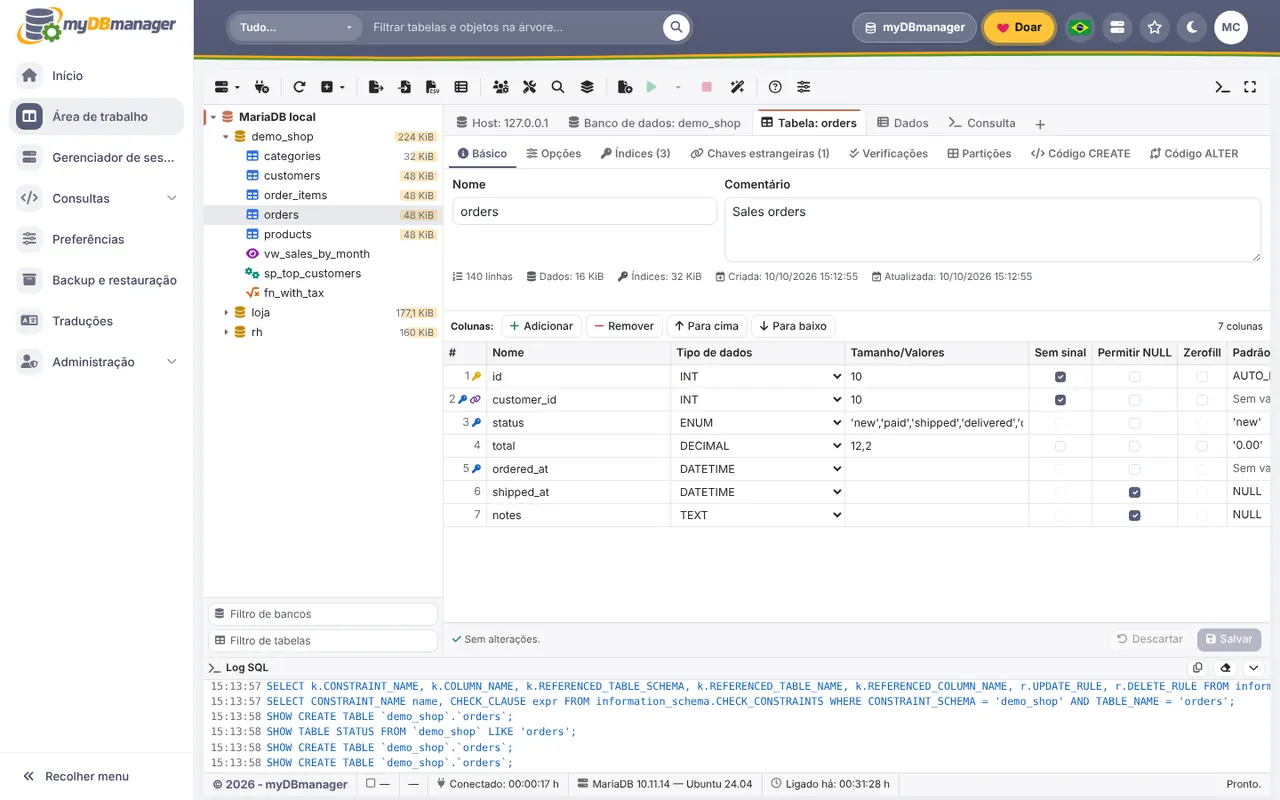Click the magic wand icon in the toolbar
1280x800 pixels.
(738, 87)
